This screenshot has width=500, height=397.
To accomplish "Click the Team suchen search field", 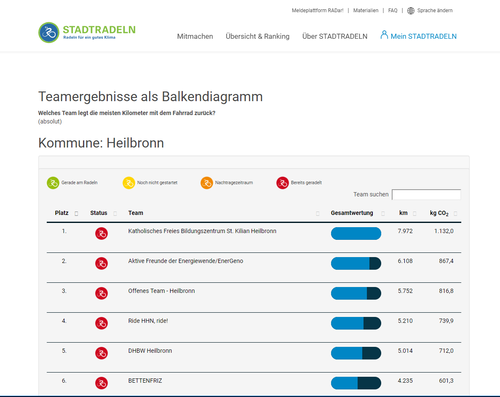I will click(x=426, y=194).
